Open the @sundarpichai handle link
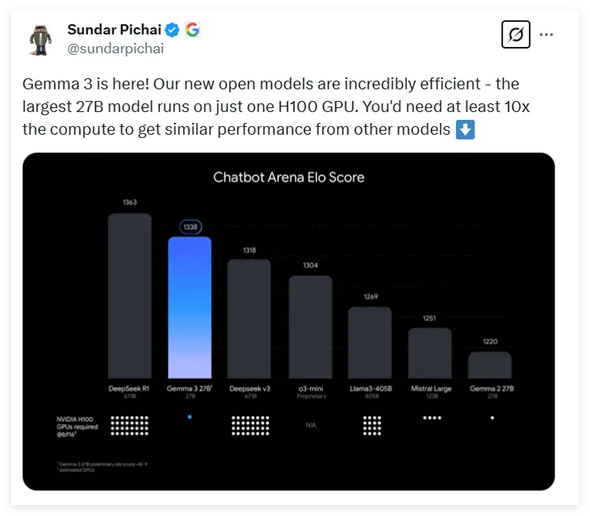Viewport: 590px width, 516px height. coord(116,49)
